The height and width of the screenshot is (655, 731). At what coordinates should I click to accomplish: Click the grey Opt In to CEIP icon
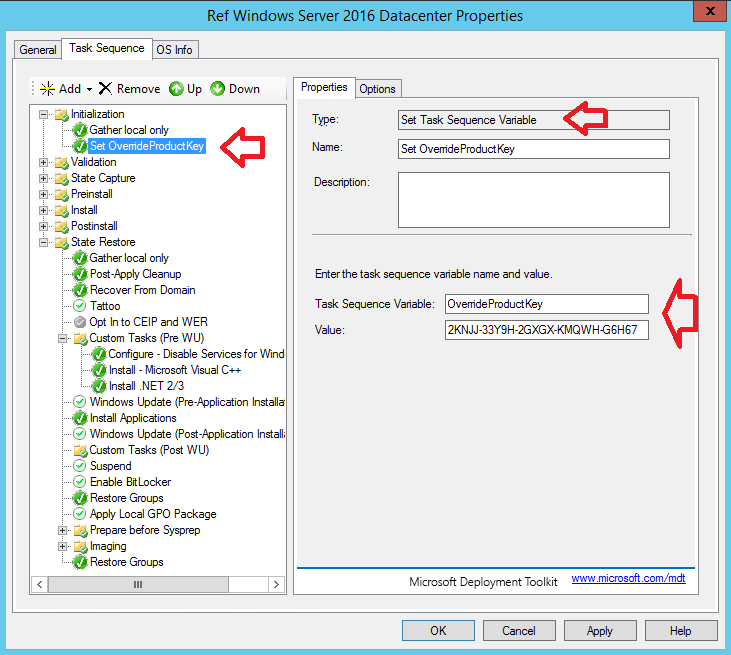click(x=81, y=322)
